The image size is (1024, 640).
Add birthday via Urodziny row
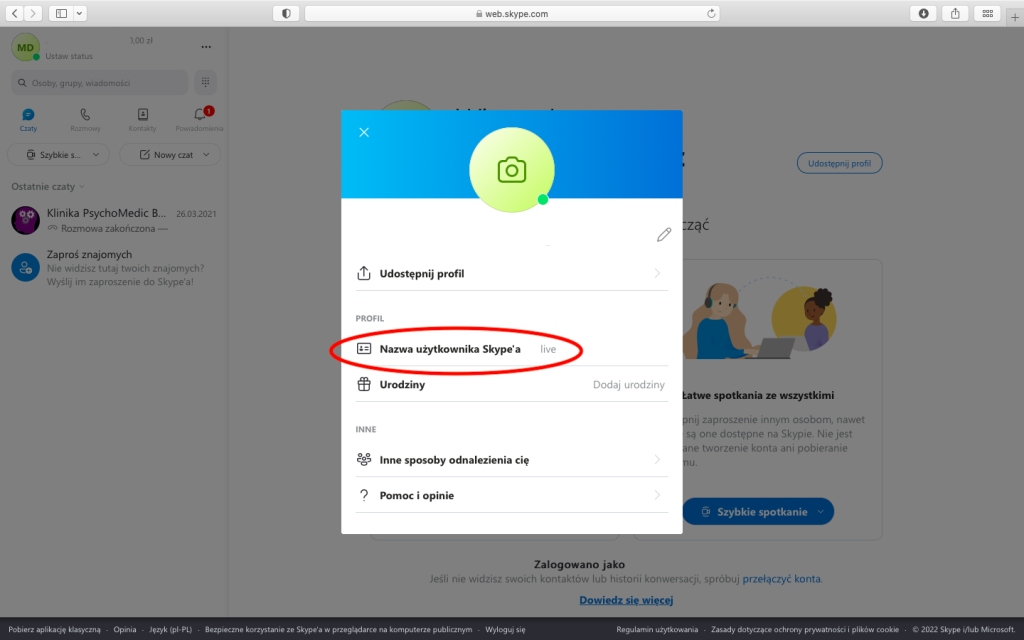click(511, 384)
